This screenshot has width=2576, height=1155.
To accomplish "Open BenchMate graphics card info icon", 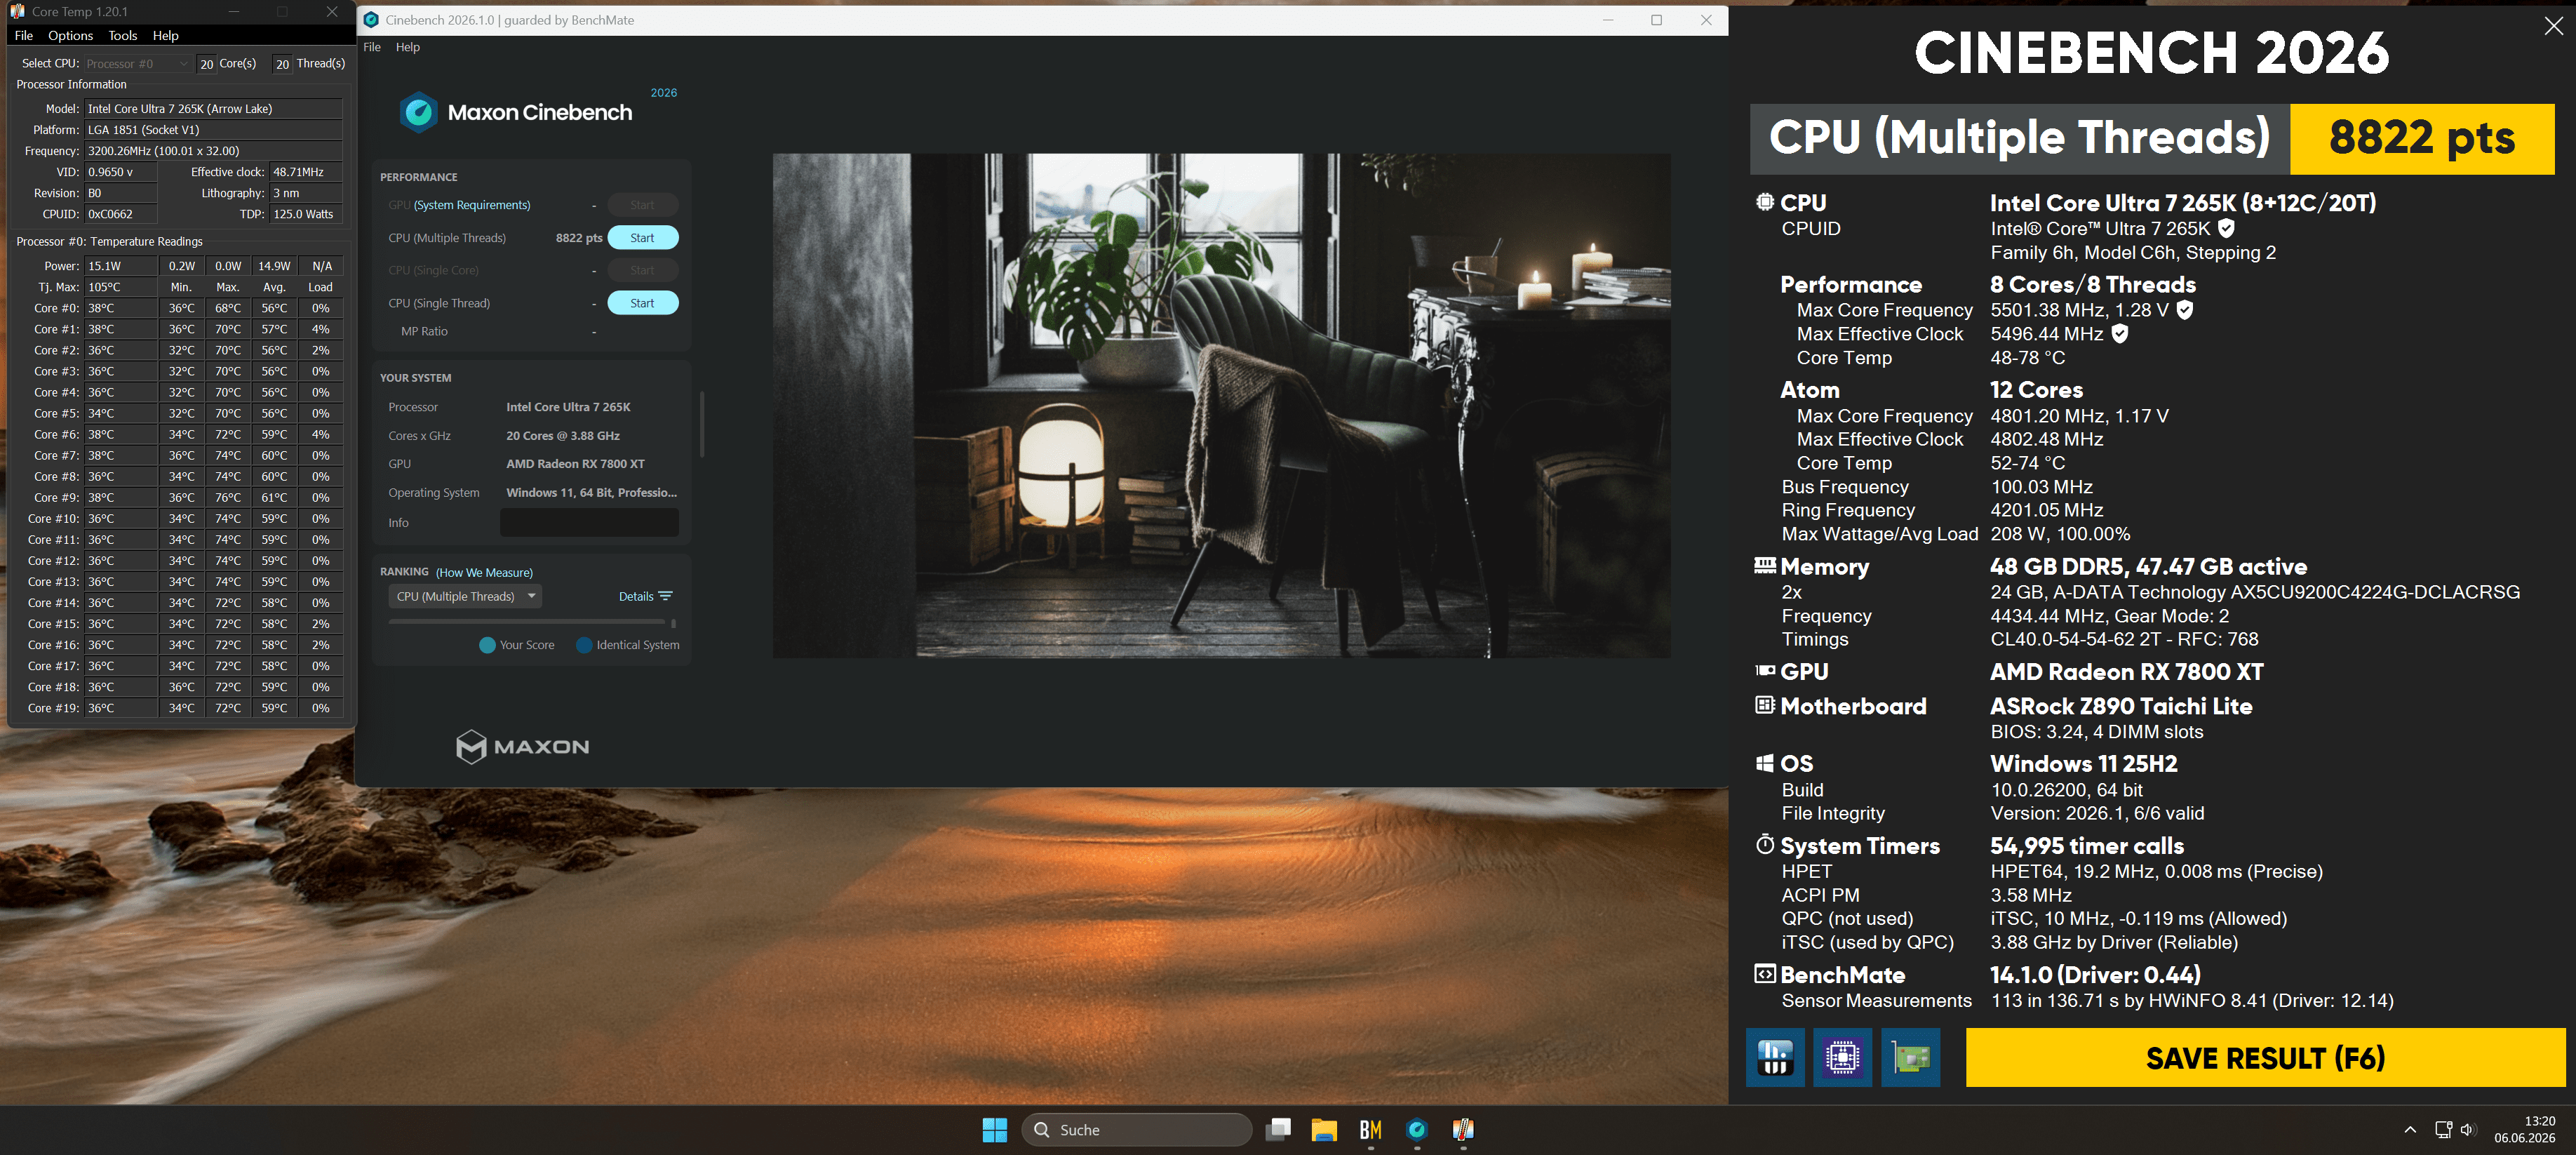I will coord(1910,1057).
